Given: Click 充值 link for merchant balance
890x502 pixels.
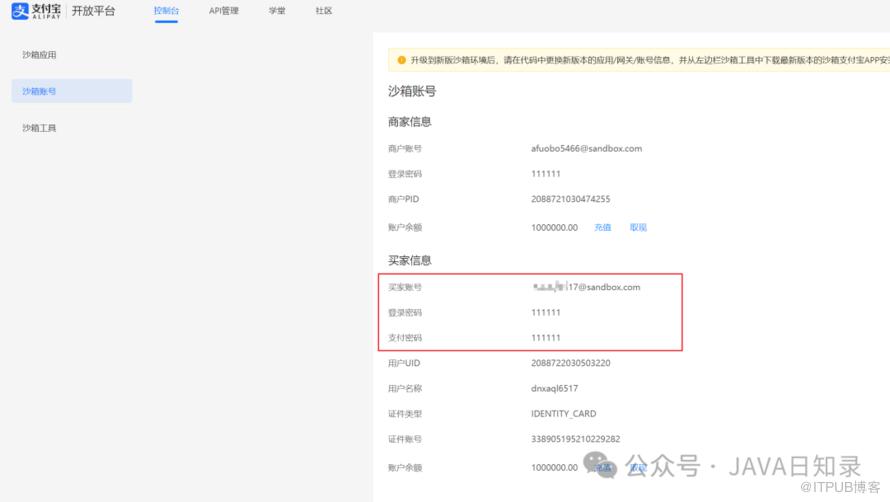Looking at the screenshot, I should [x=603, y=227].
